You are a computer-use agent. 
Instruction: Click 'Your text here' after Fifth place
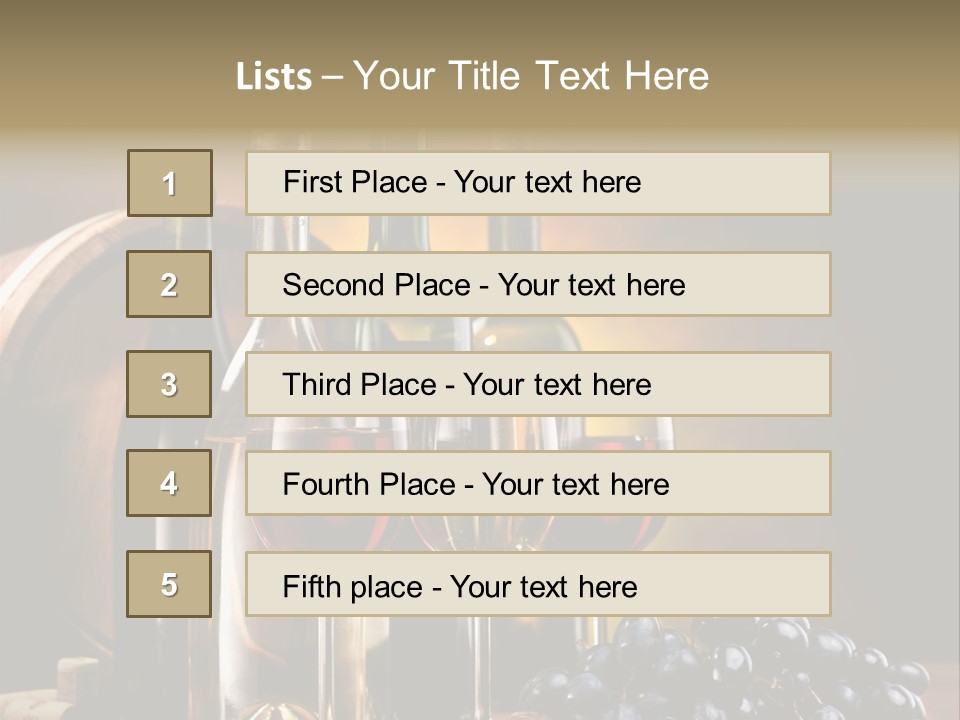point(543,586)
